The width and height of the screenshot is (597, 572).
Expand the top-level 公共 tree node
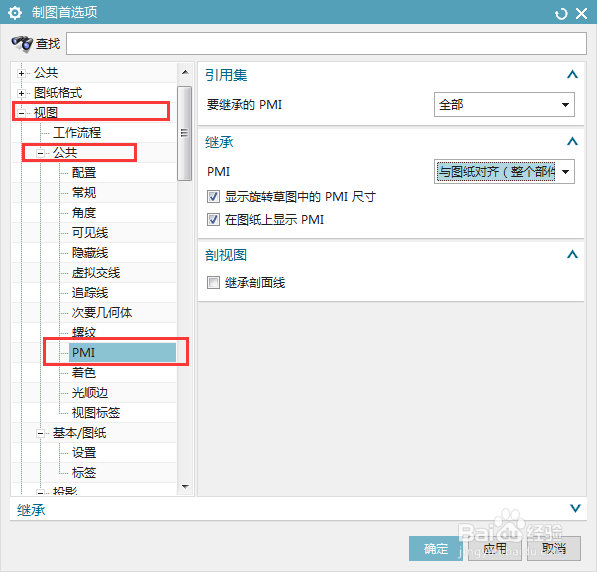pyautogui.click(x=21, y=73)
